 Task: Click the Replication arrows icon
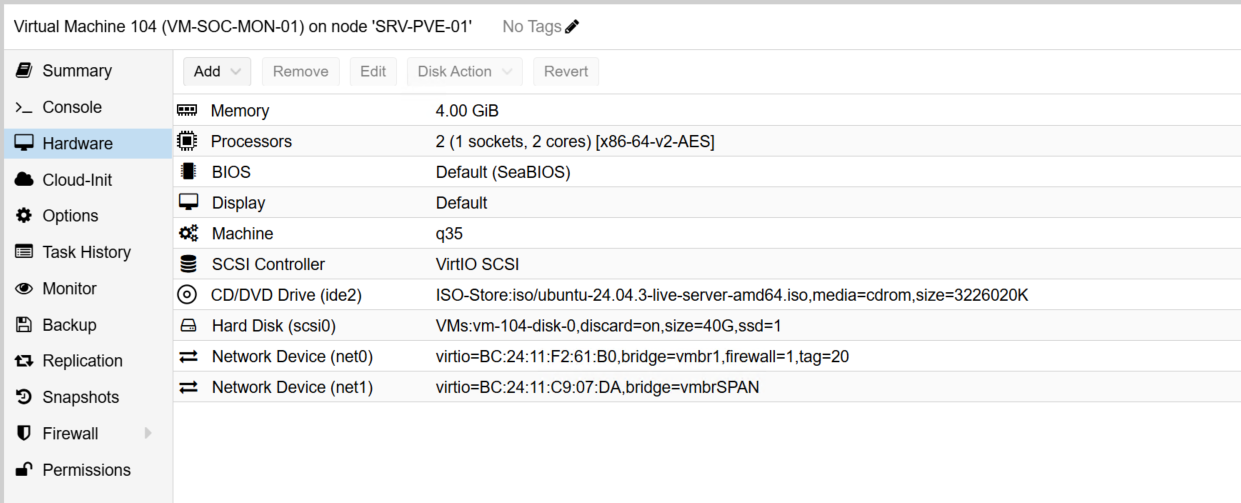24,361
